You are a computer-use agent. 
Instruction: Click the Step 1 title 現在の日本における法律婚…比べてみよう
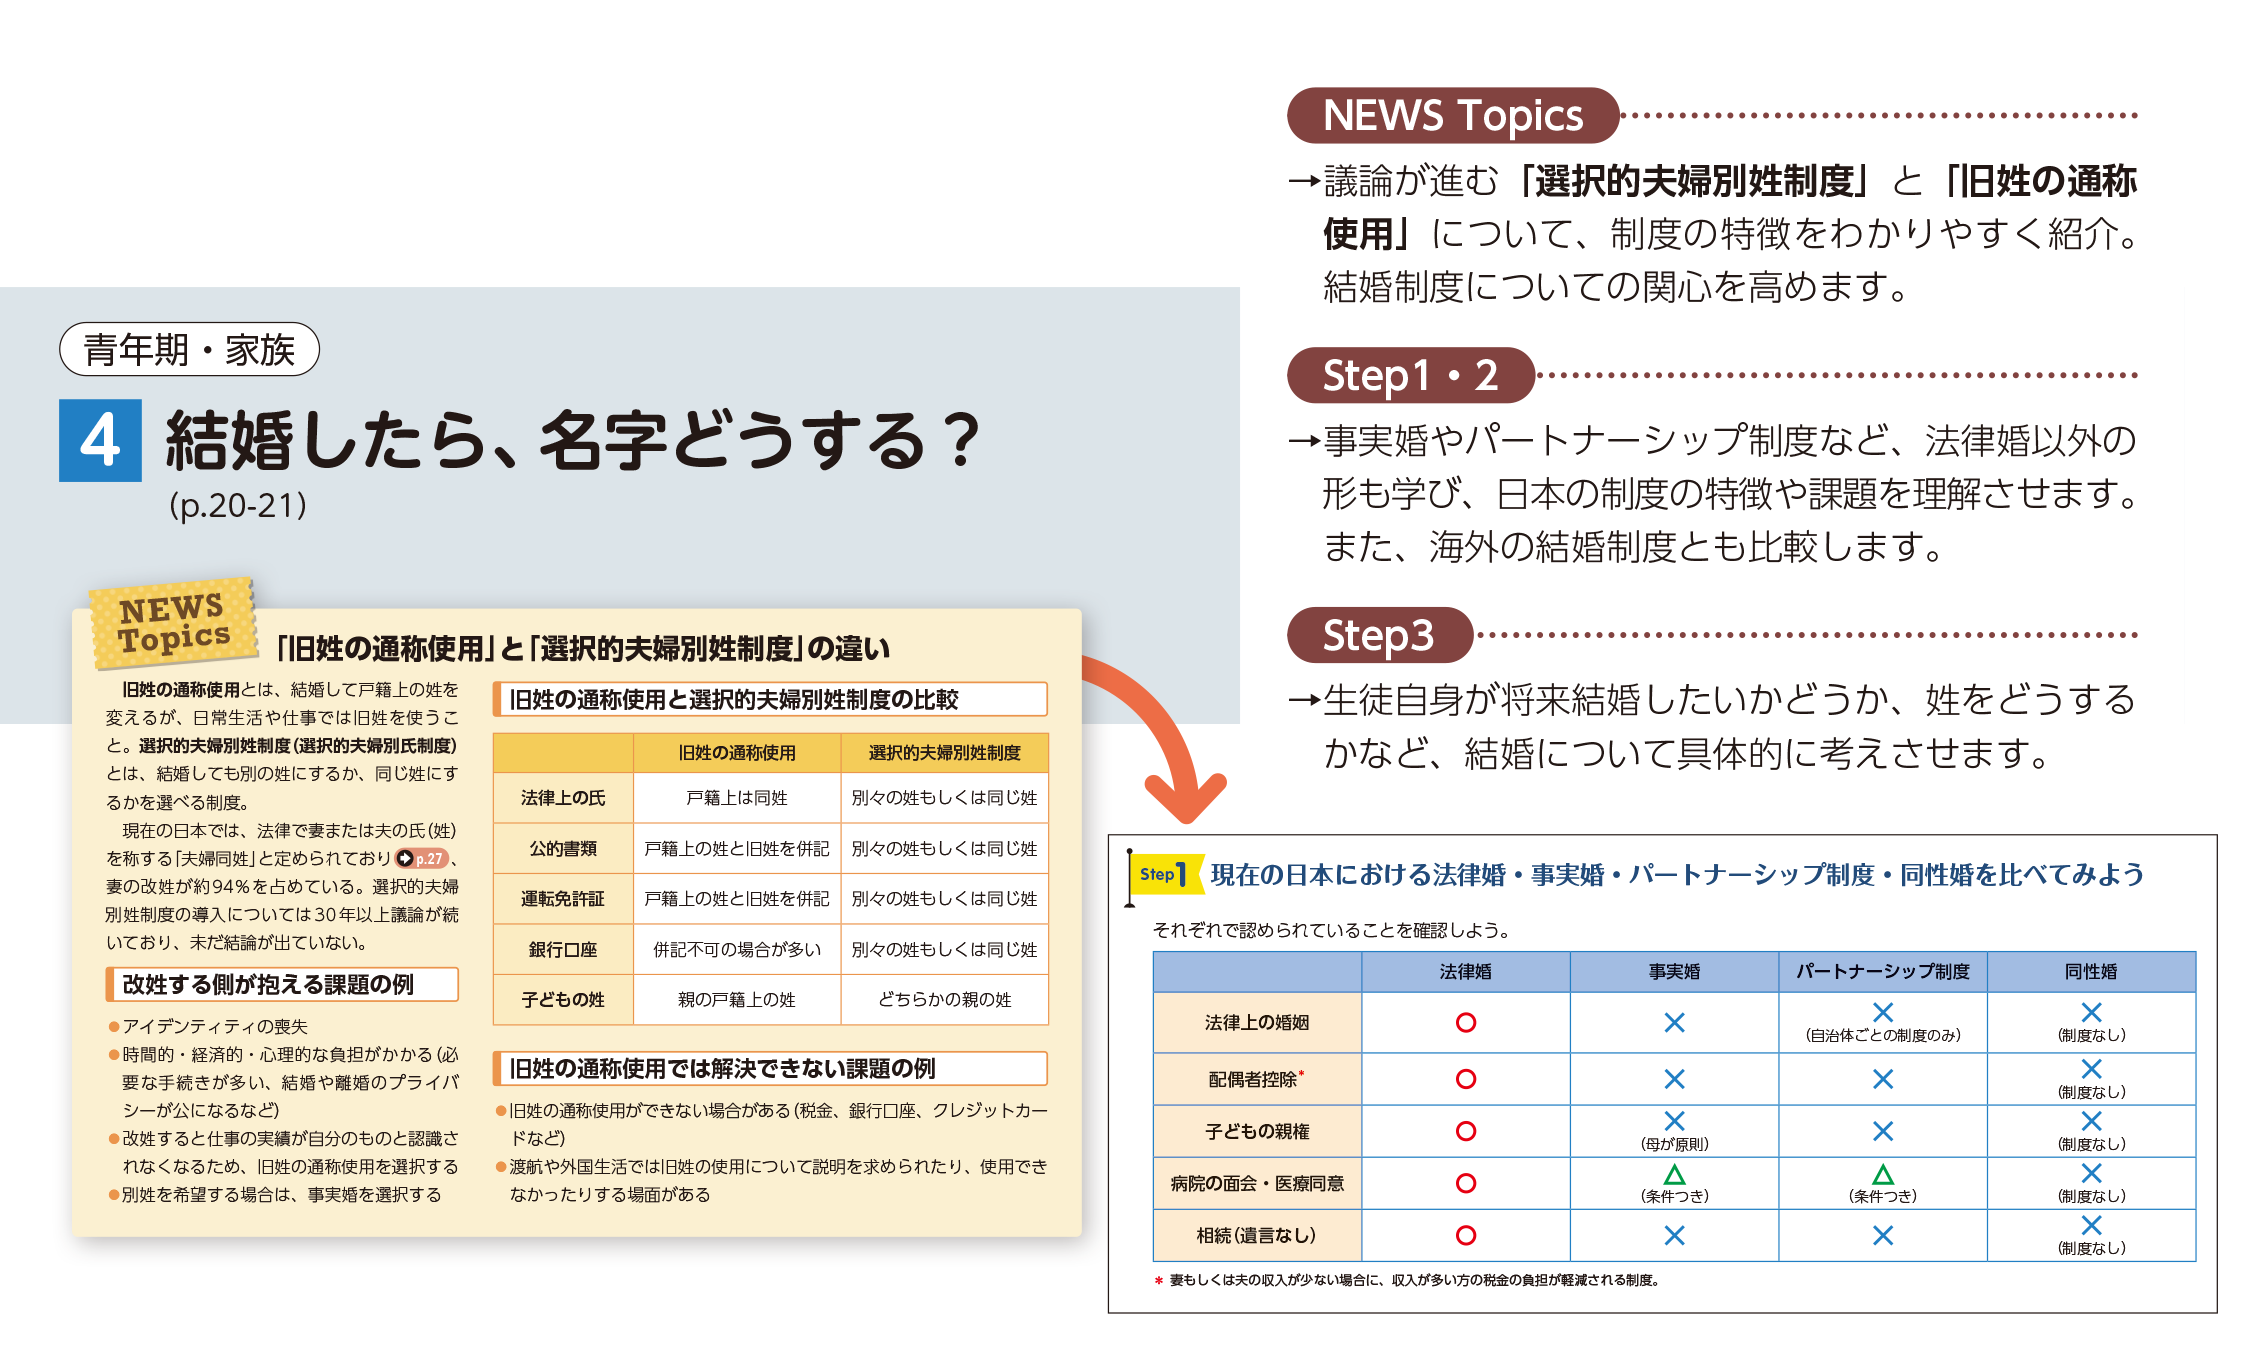tap(1677, 875)
